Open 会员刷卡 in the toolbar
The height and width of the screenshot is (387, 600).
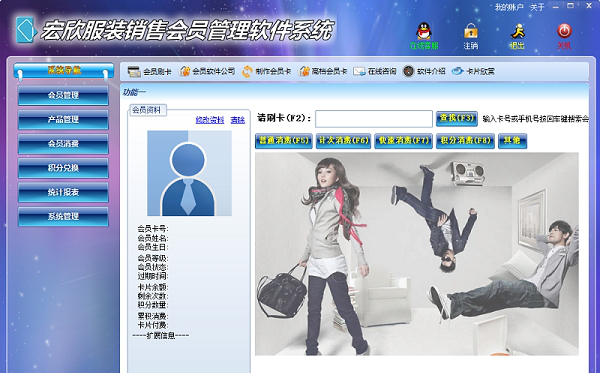click(149, 71)
